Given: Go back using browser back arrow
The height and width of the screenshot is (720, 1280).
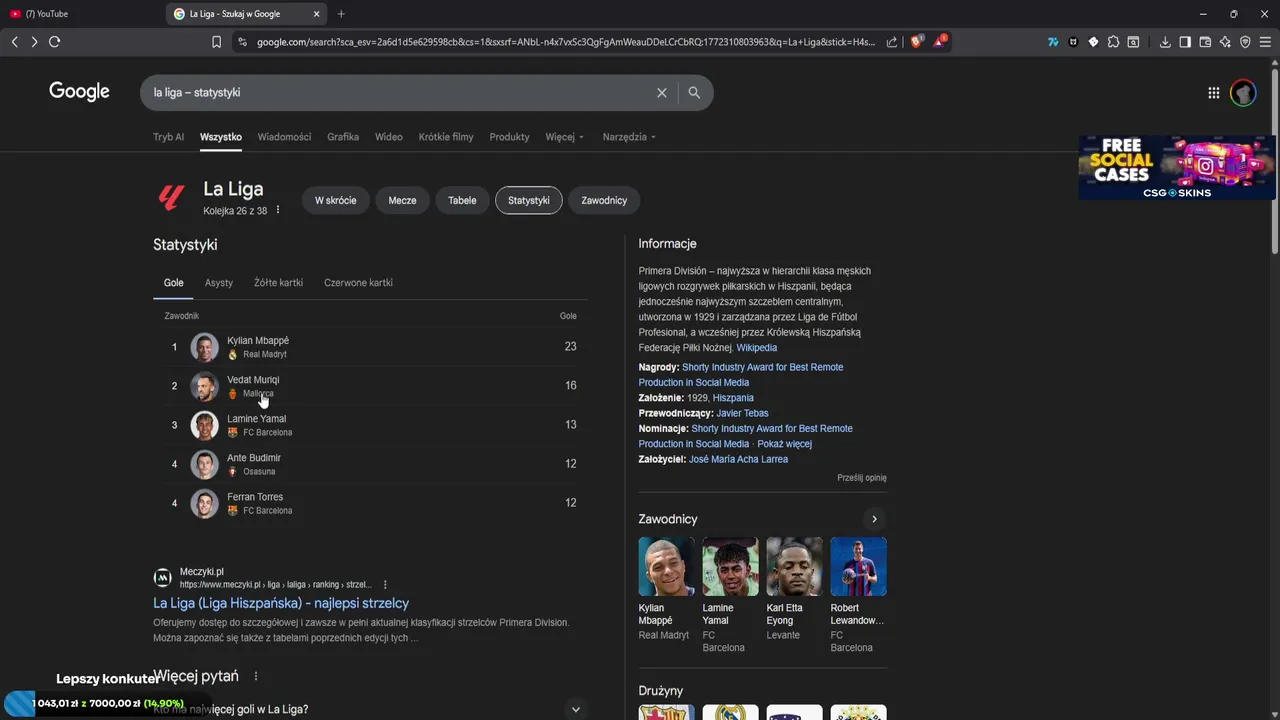Looking at the screenshot, I should 14,42.
